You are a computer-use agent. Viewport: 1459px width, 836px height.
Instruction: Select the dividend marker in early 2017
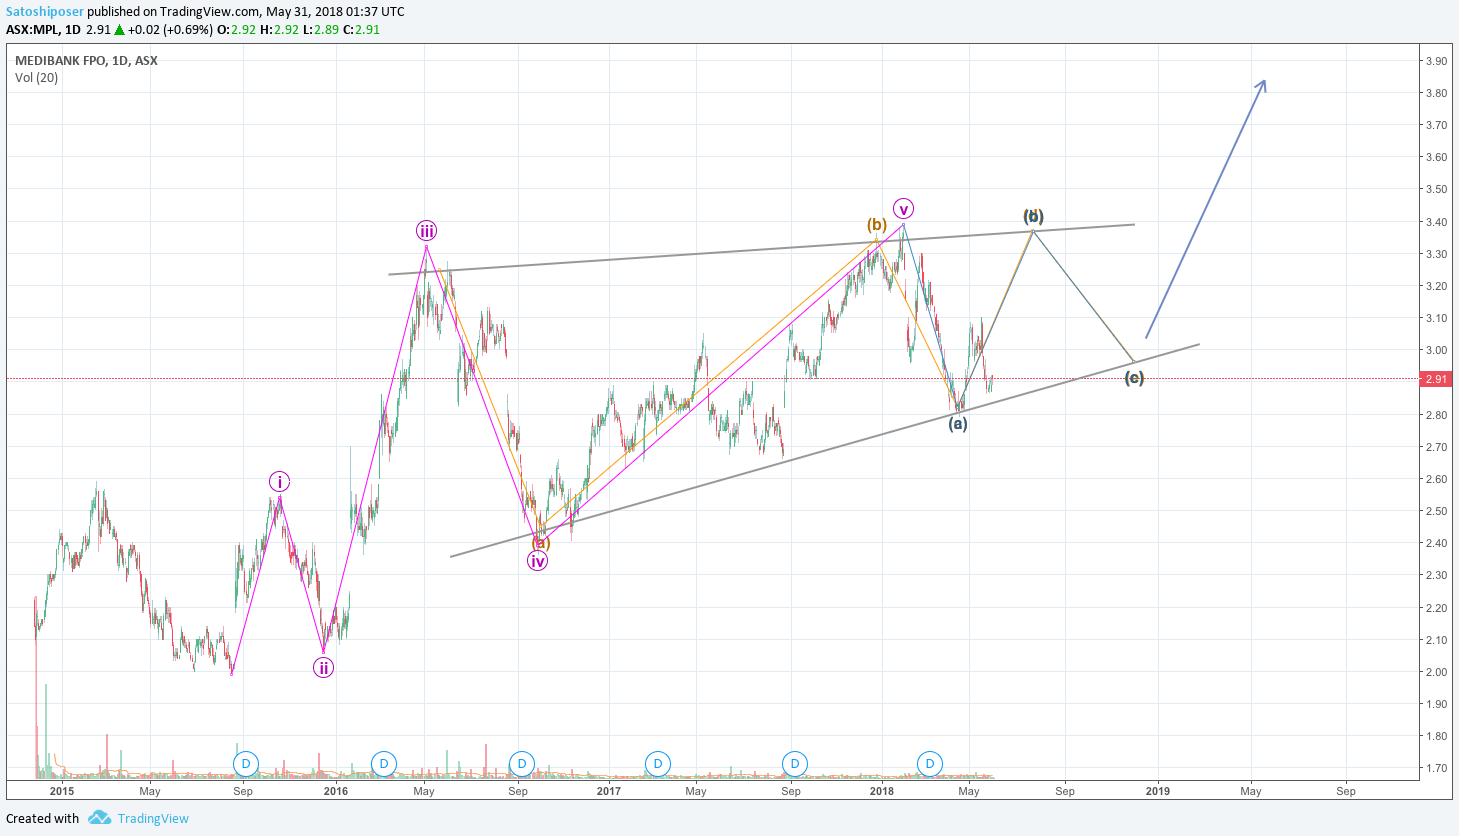pos(657,764)
